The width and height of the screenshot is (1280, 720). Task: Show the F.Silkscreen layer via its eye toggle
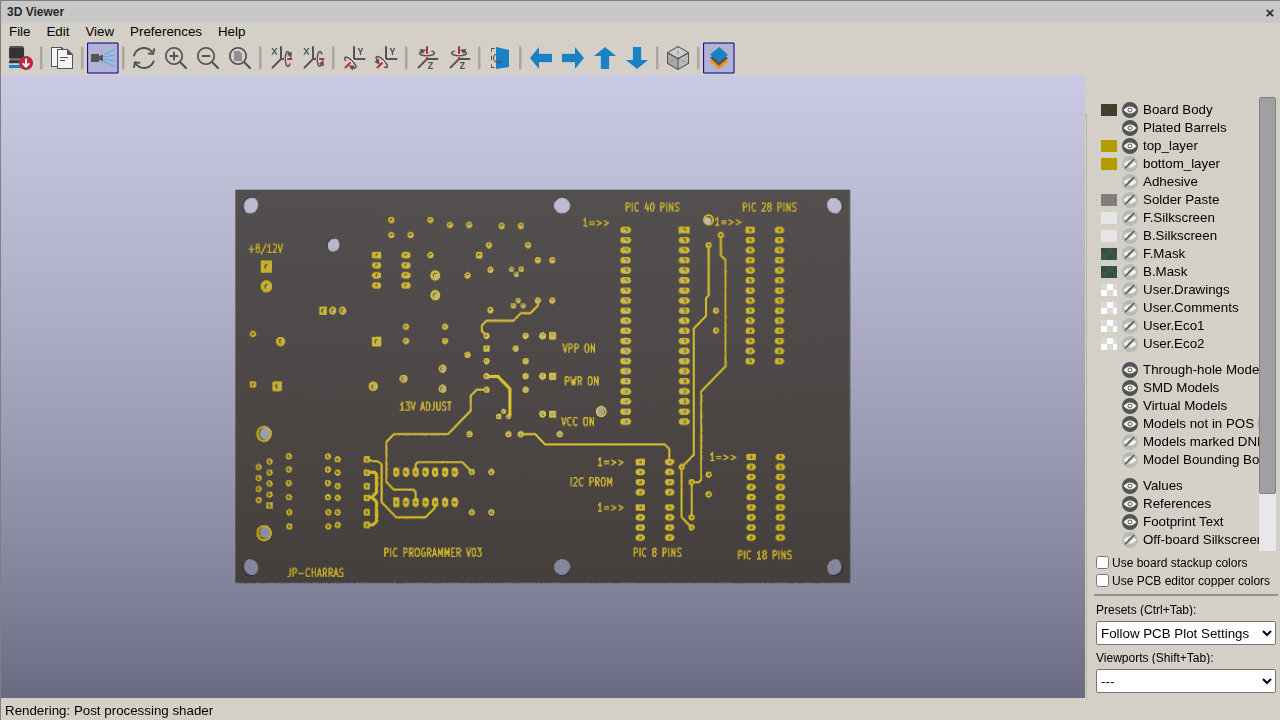click(1130, 218)
